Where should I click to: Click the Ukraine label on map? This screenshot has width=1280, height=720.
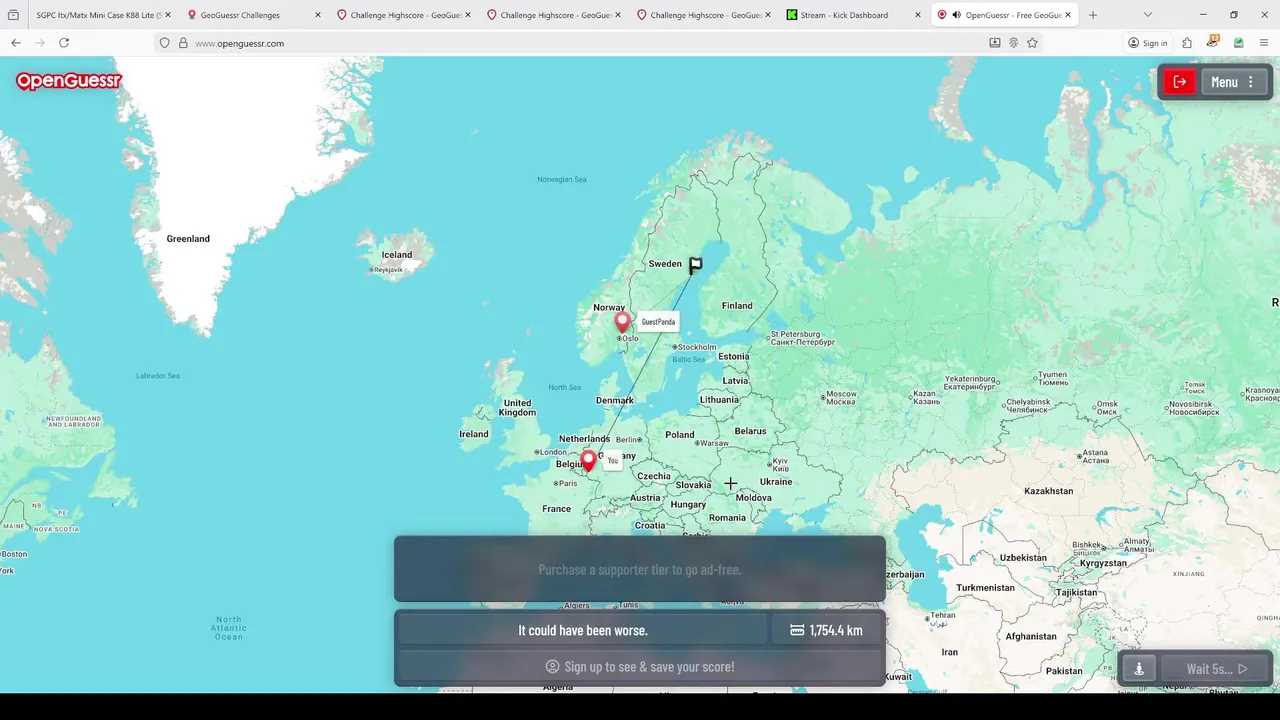point(776,482)
